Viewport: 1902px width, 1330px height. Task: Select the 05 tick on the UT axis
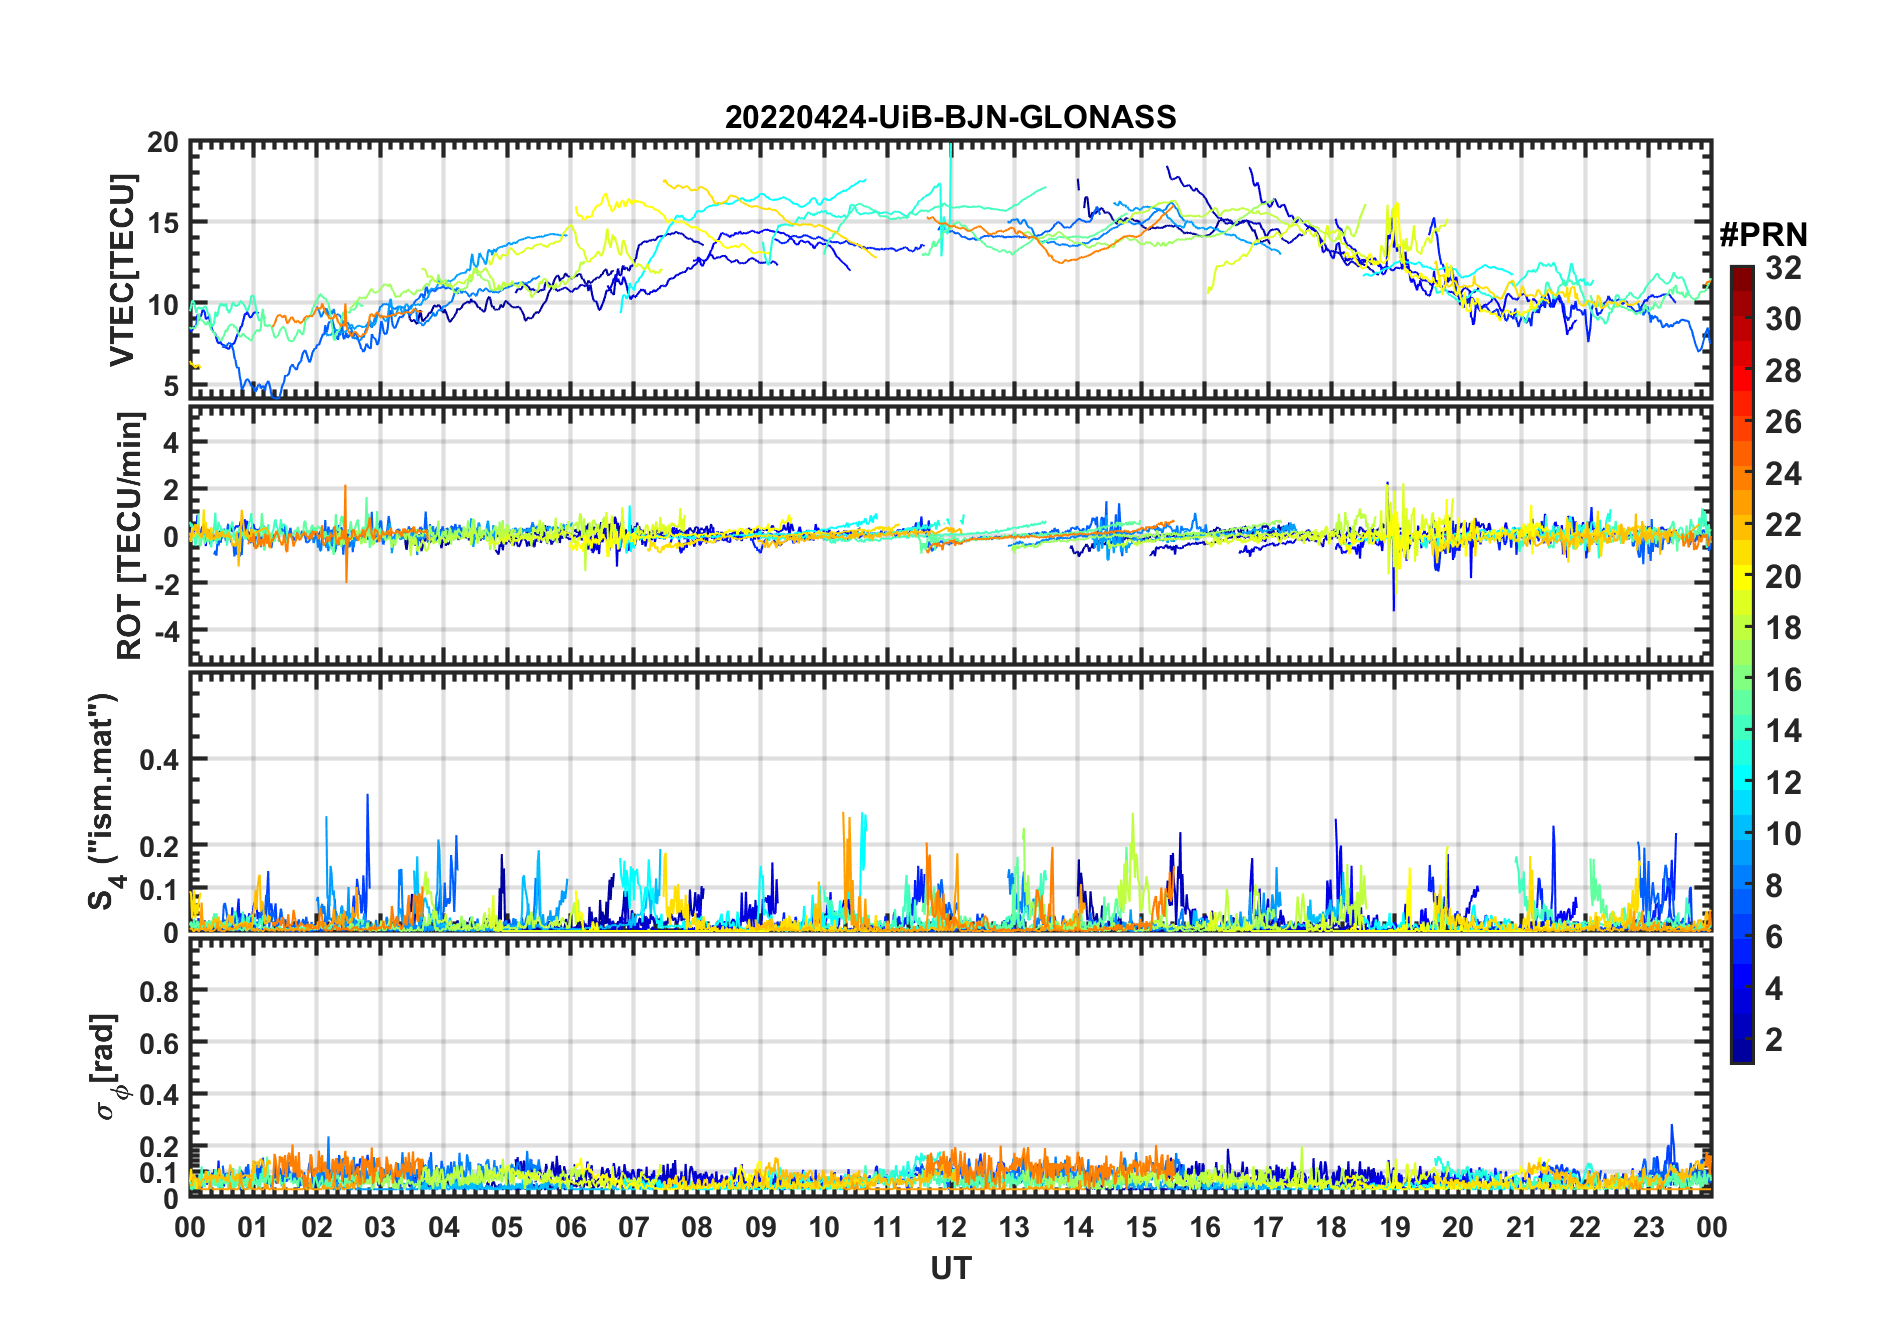coord(507,1227)
